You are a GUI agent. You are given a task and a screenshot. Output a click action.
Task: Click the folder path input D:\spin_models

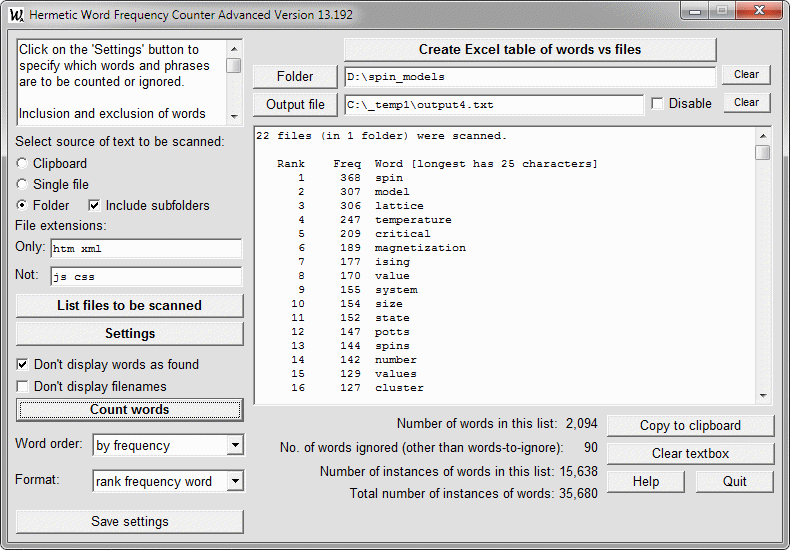point(530,77)
